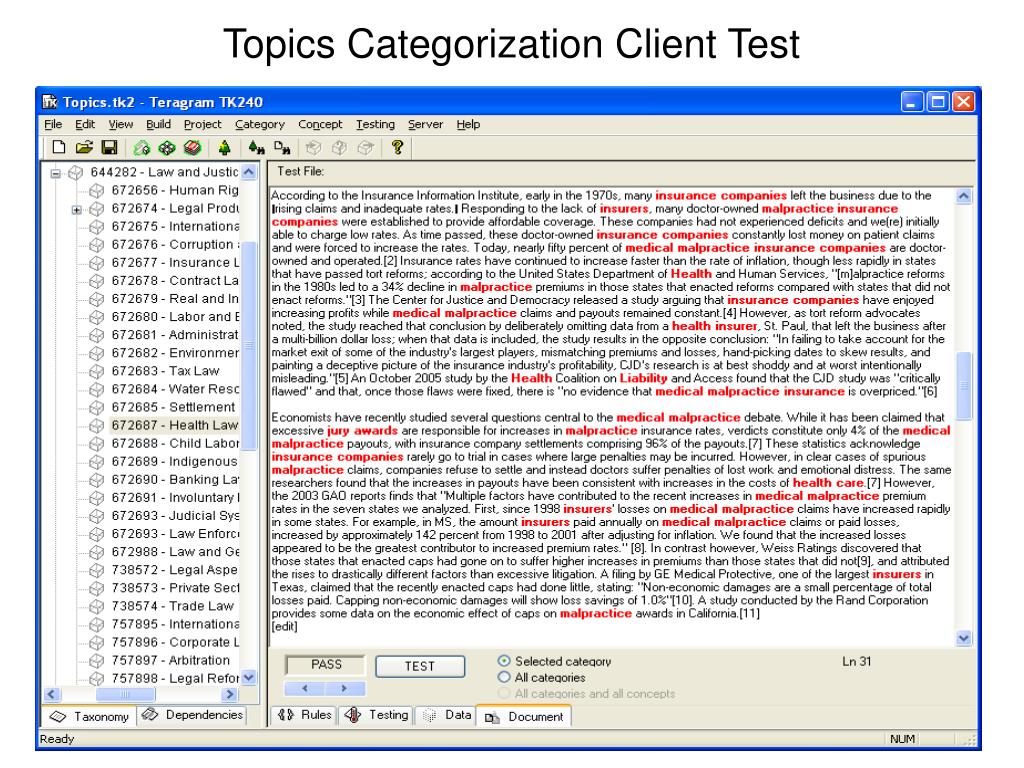Click the document text scroll-down arrow
Image resolution: width=1024 pixels, height=768 pixels.
pos(963,638)
